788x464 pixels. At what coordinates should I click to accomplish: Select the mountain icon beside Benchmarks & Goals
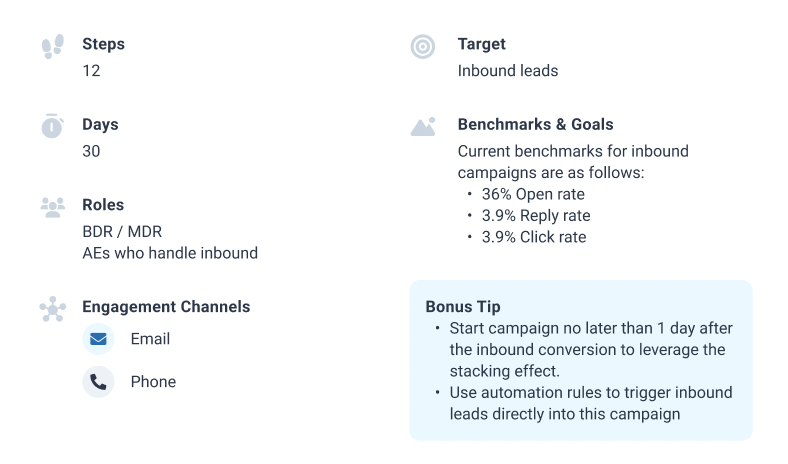click(x=423, y=127)
